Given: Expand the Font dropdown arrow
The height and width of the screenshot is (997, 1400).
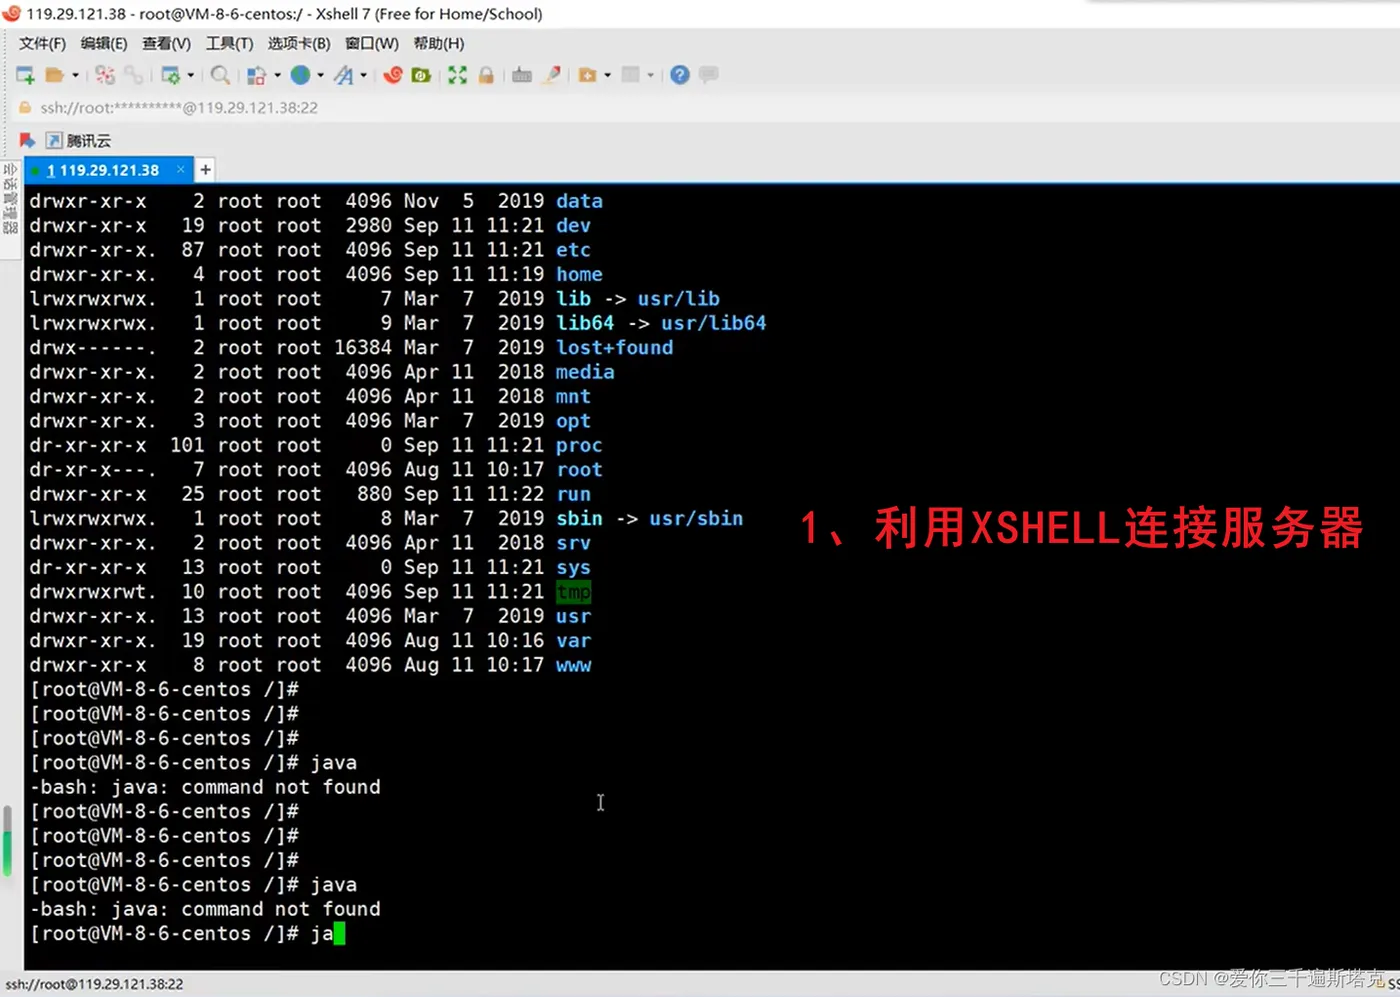Looking at the screenshot, I should 363,75.
